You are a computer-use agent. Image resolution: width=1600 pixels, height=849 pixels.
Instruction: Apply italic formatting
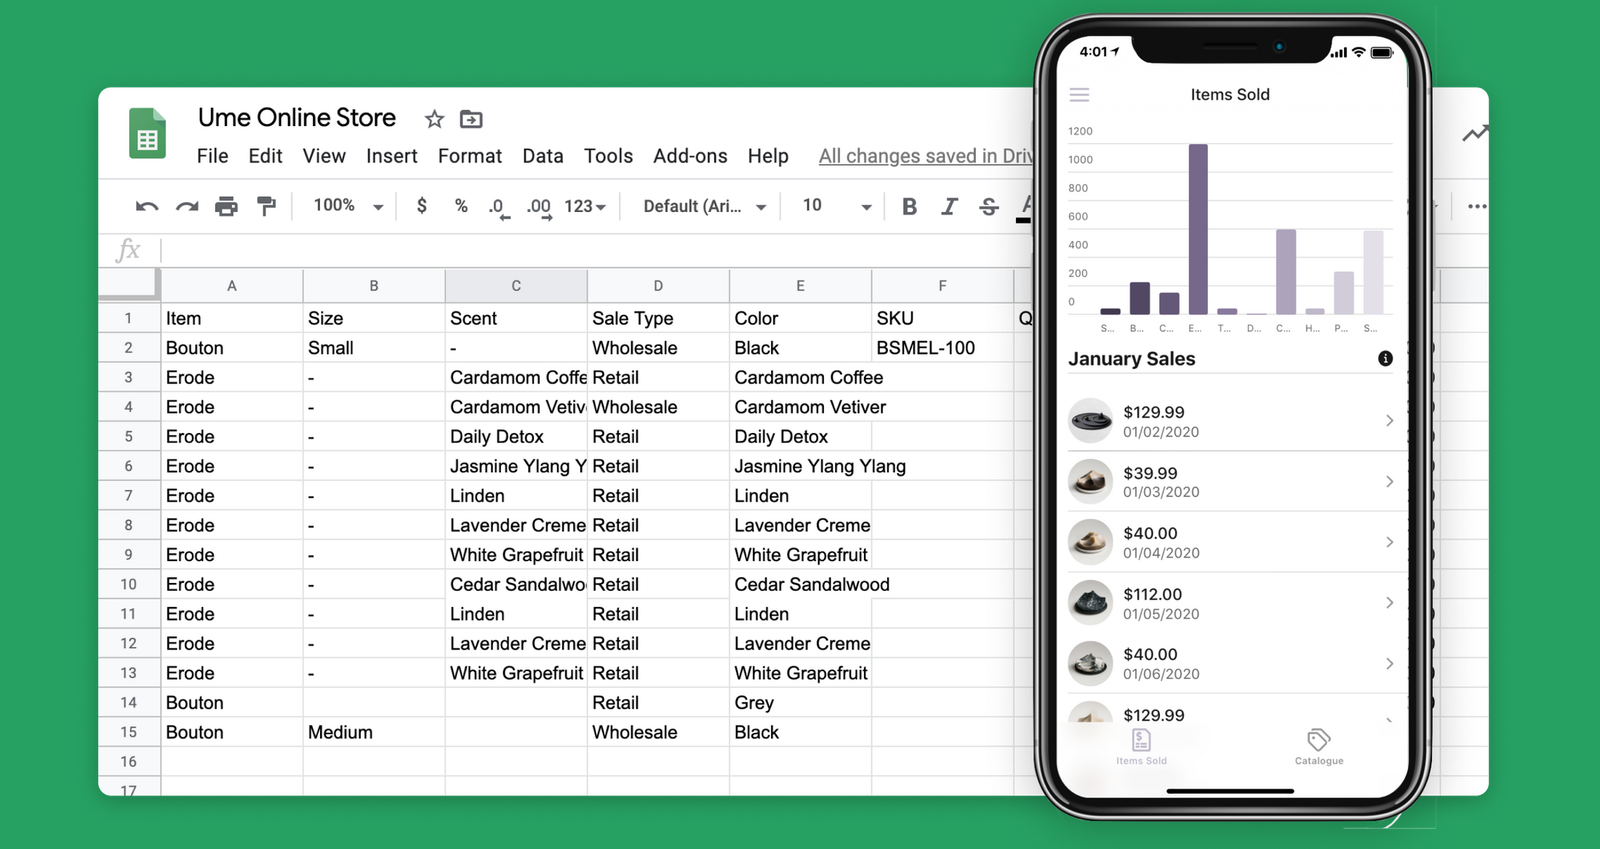pos(949,206)
